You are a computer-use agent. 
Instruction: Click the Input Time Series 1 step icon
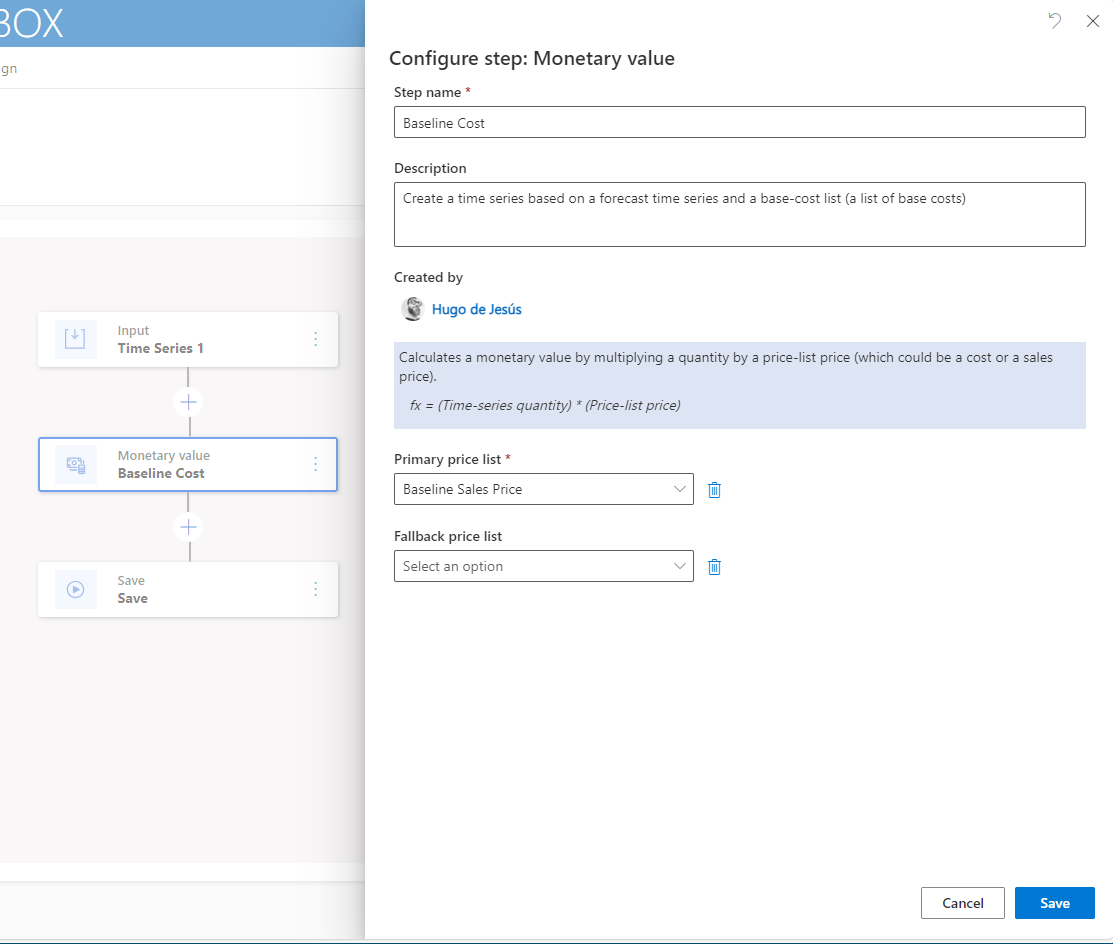pyautogui.click(x=76, y=339)
